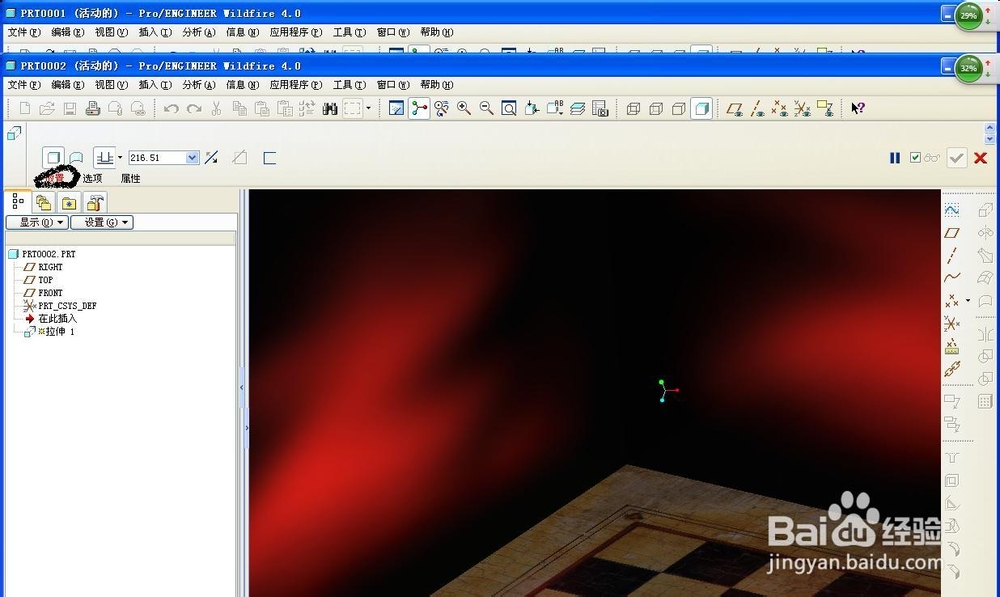
Task: Open the 工具 menu in PRT0002 window
Action: (x=349, y=85)
